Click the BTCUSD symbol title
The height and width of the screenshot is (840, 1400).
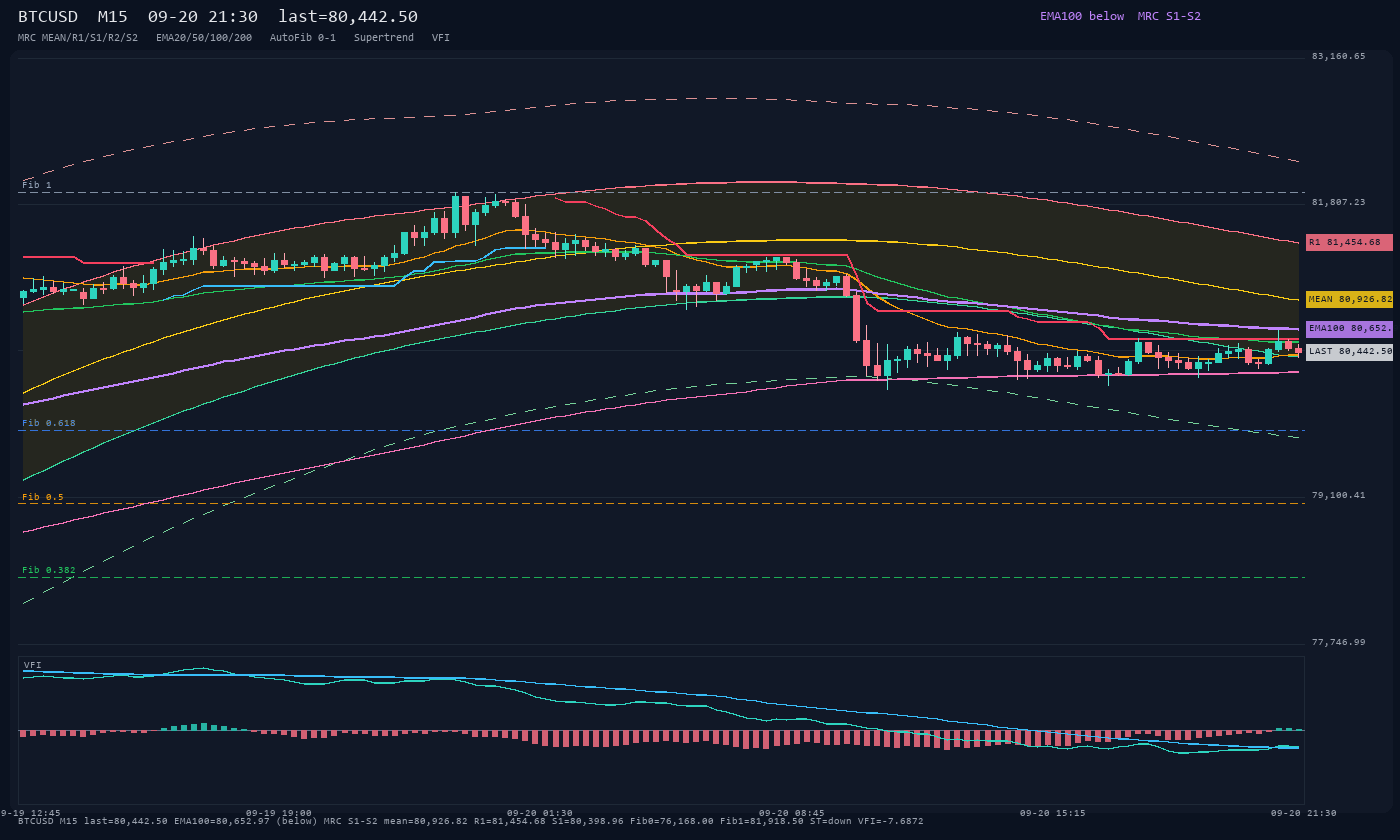pos(48,17)
